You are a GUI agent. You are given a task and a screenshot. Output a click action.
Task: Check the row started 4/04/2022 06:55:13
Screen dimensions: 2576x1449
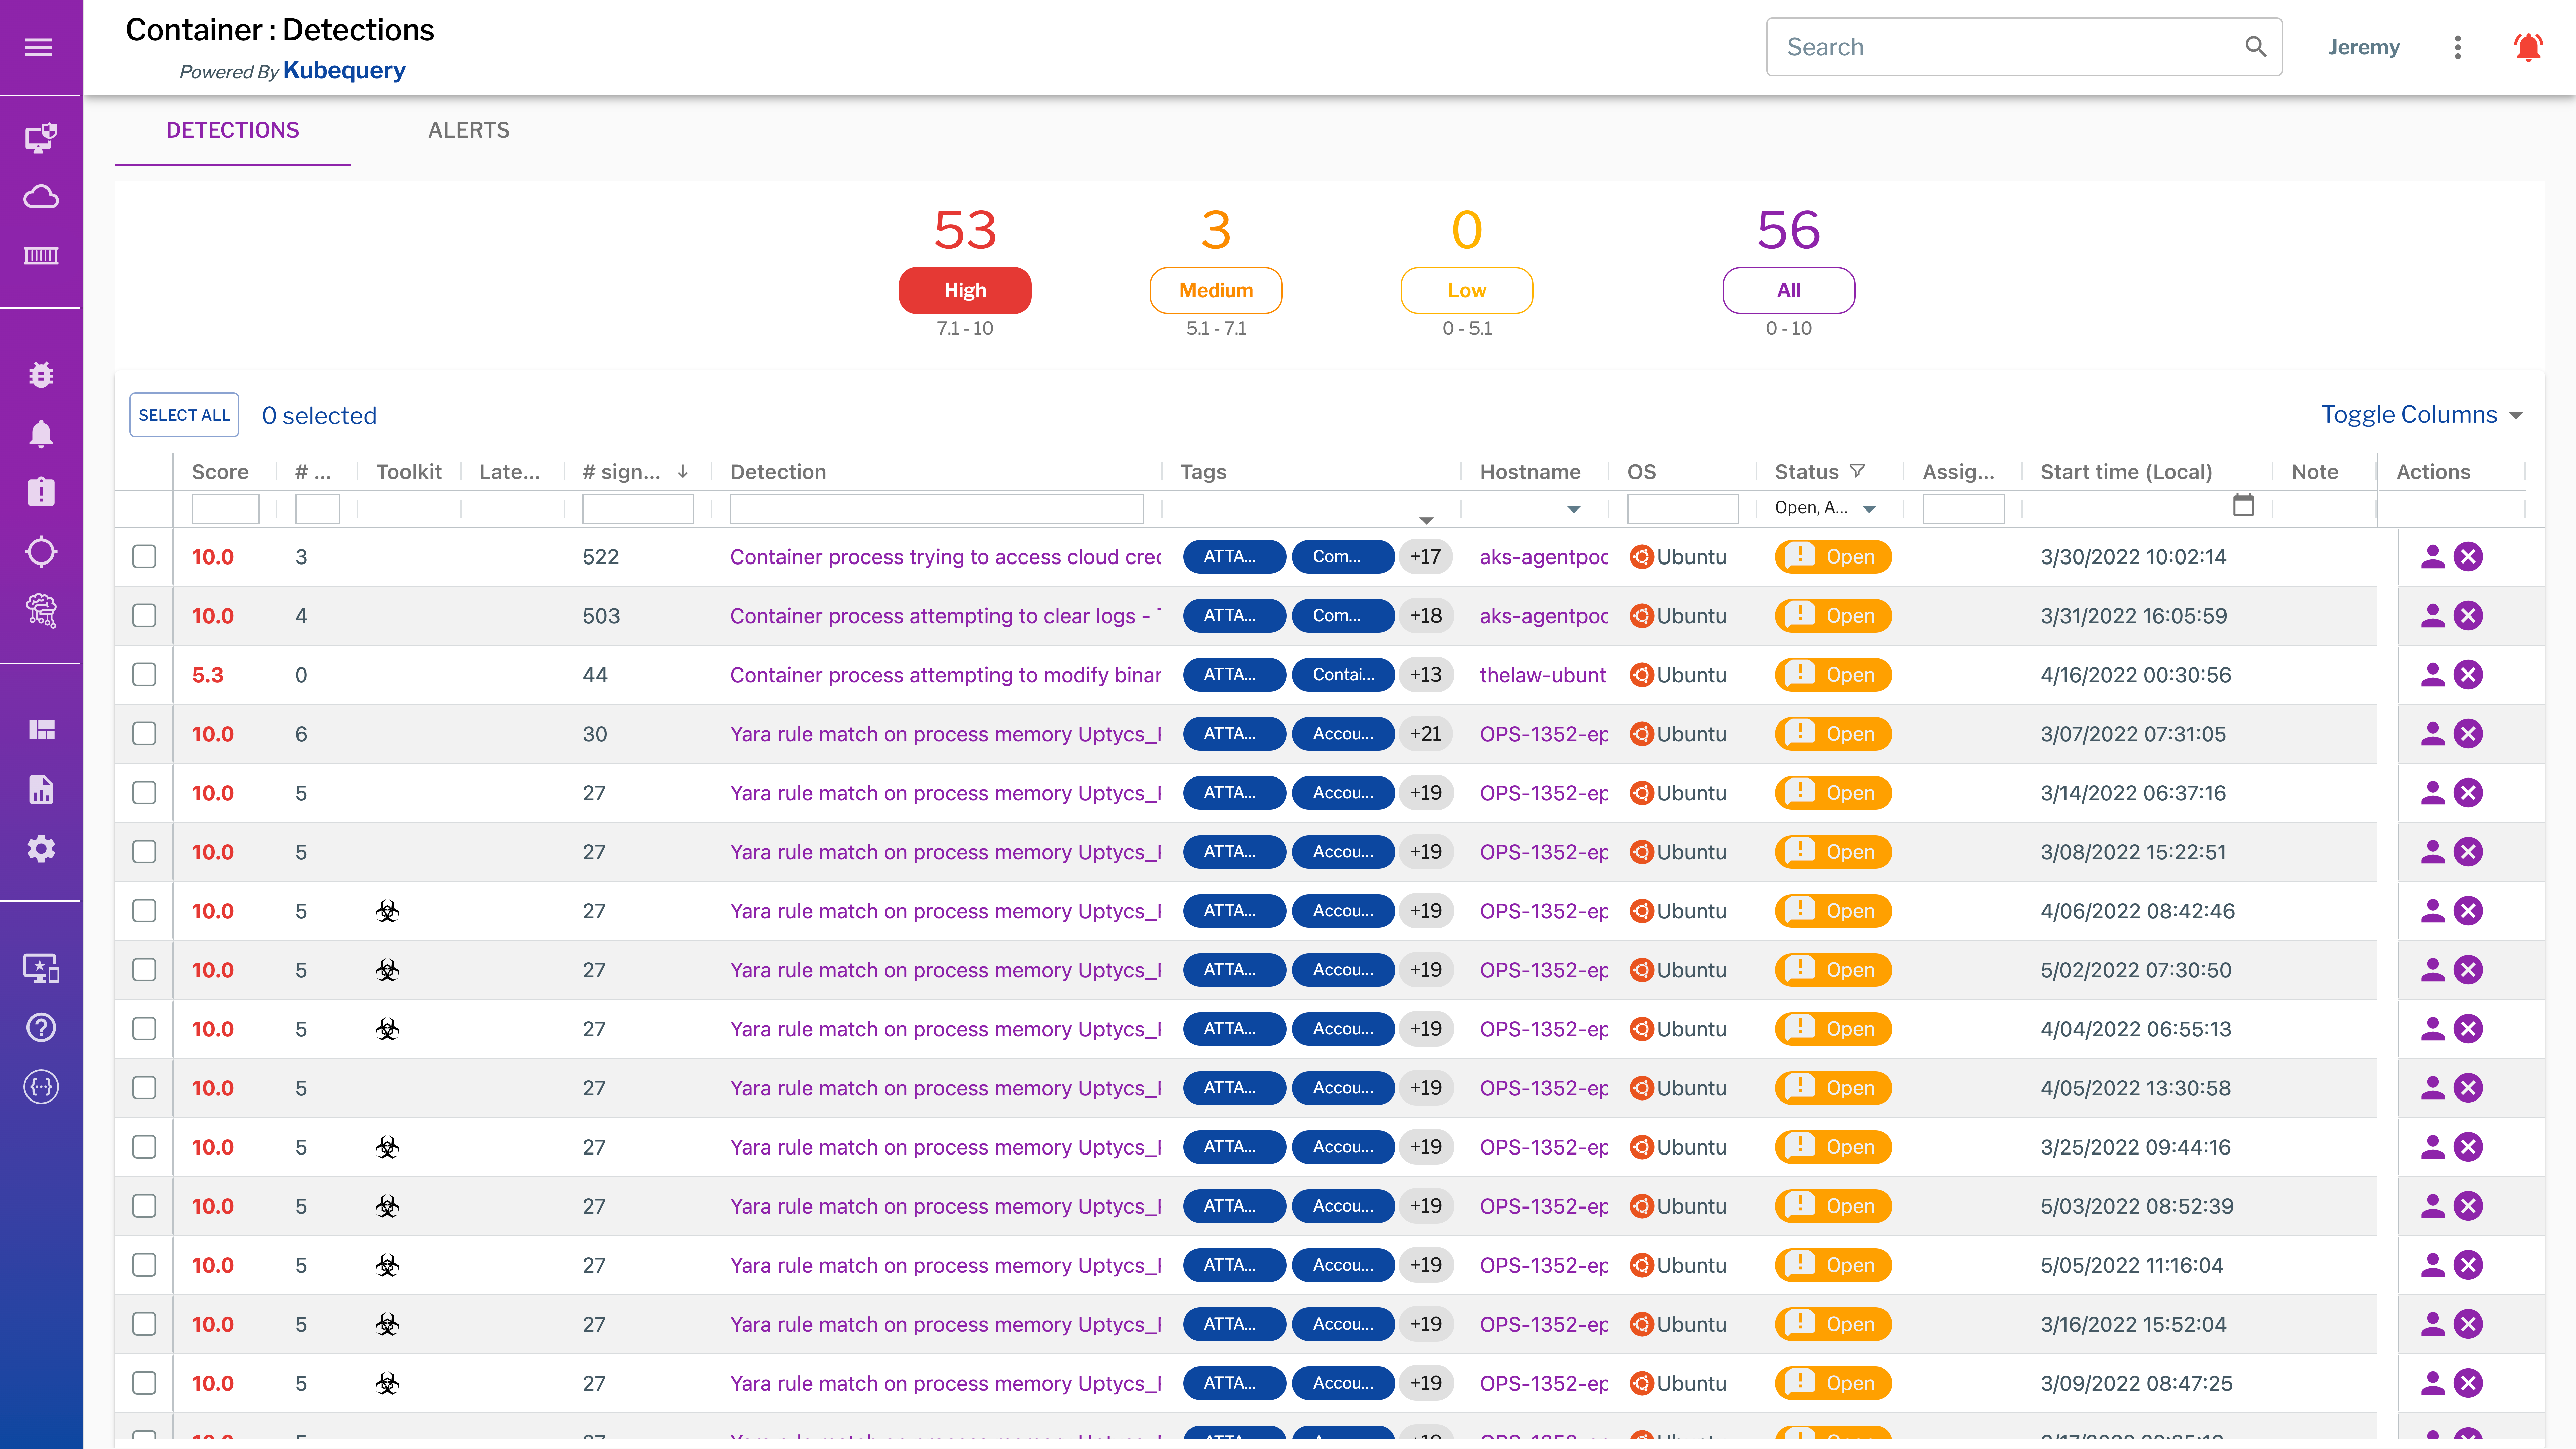pos(144,1029)
